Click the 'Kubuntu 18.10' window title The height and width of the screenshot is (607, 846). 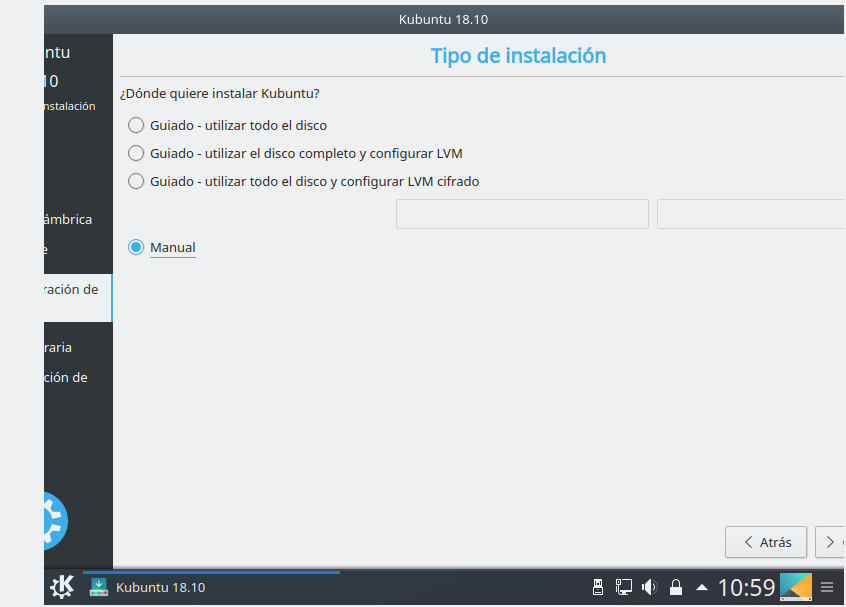pos(444,19)
